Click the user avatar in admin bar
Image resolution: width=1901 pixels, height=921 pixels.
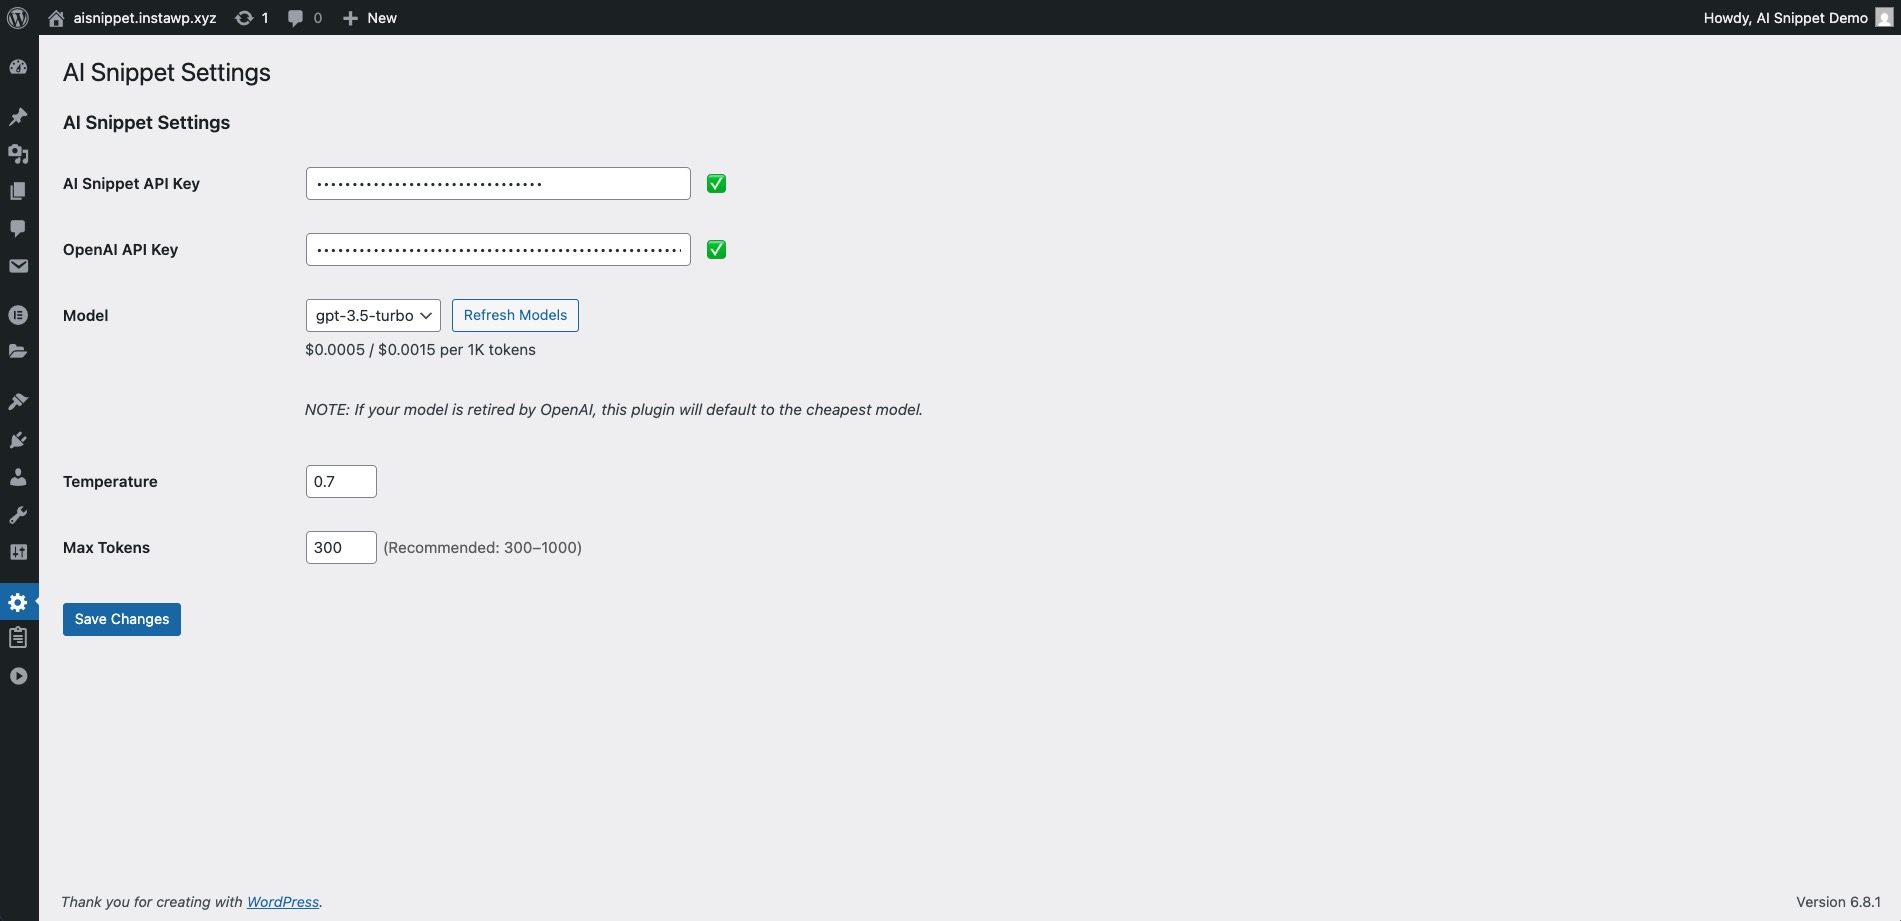coord(1883,18)
